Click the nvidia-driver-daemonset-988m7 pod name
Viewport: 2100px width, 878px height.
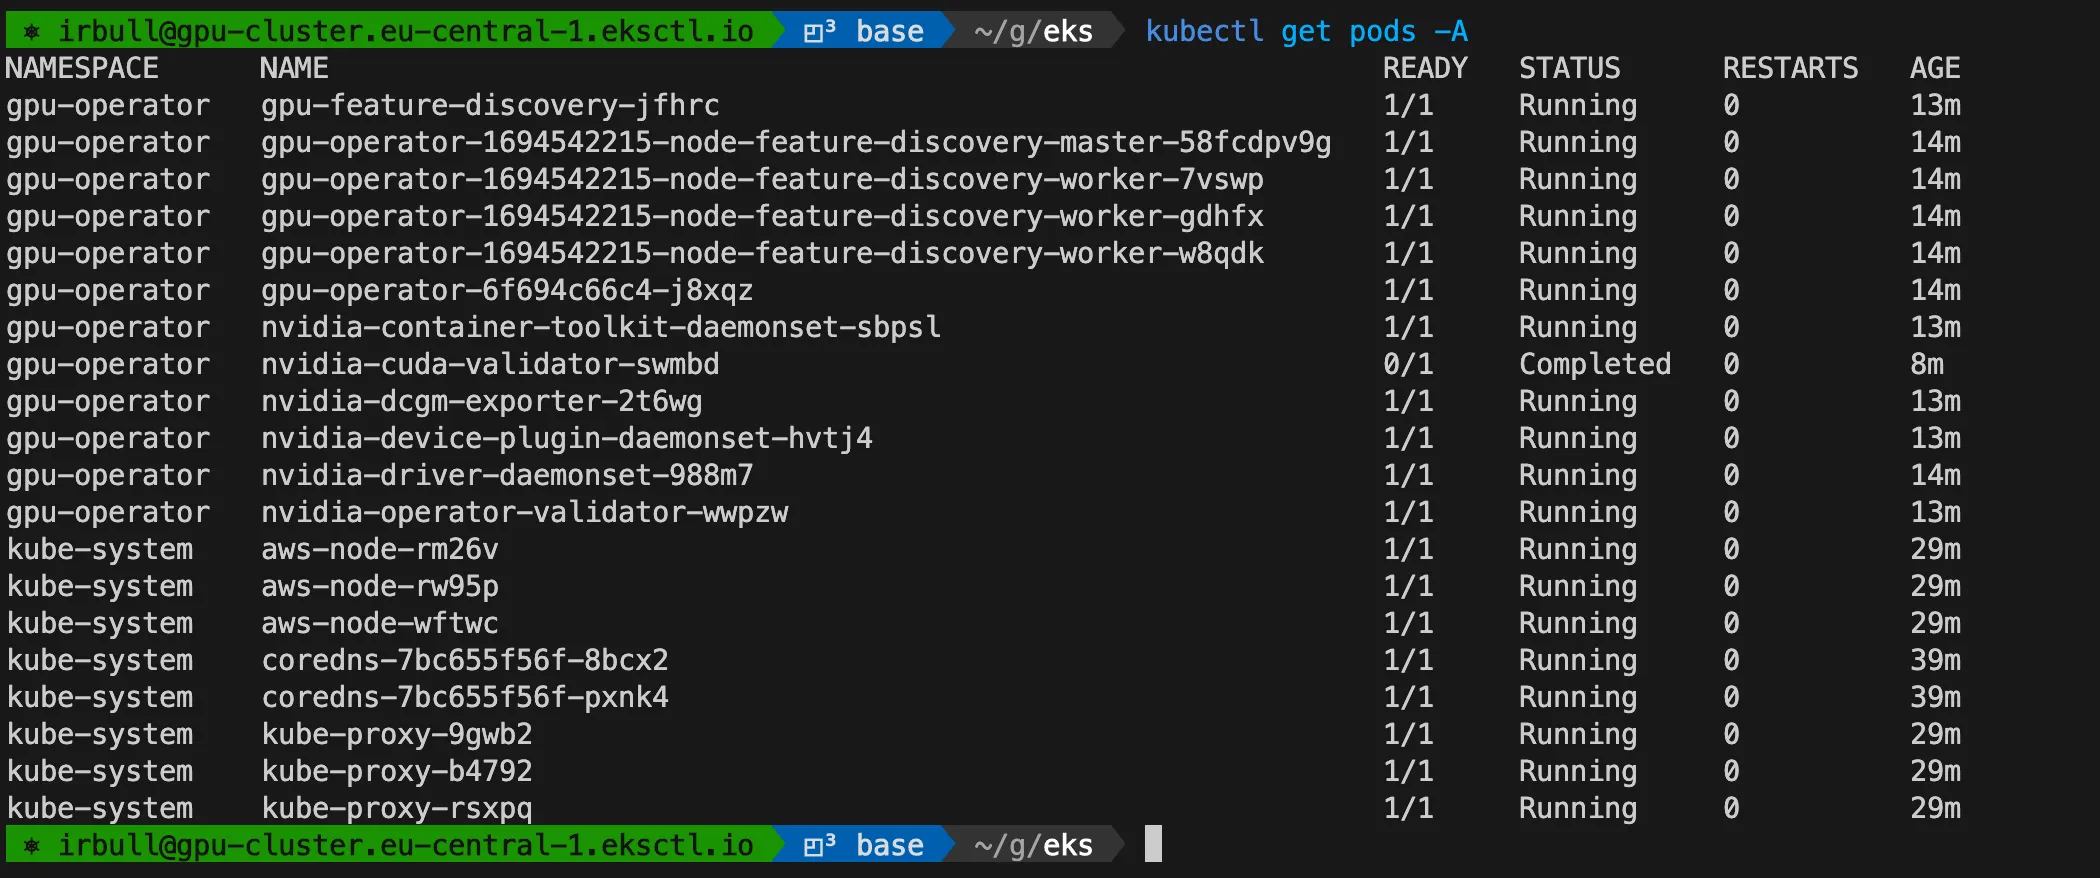click(x=507, y=475)
